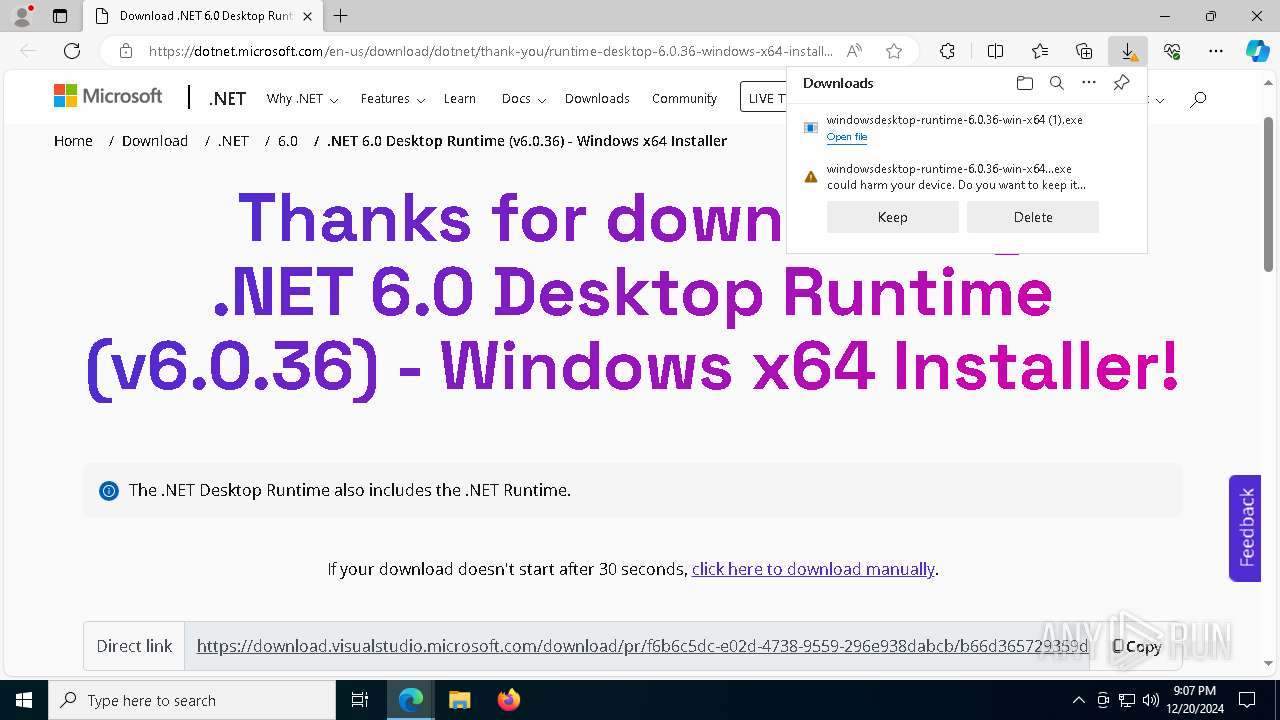Open the Learn nav item
The height and width of the screenshot is (720, 1280).
click(x=460, y=99)
